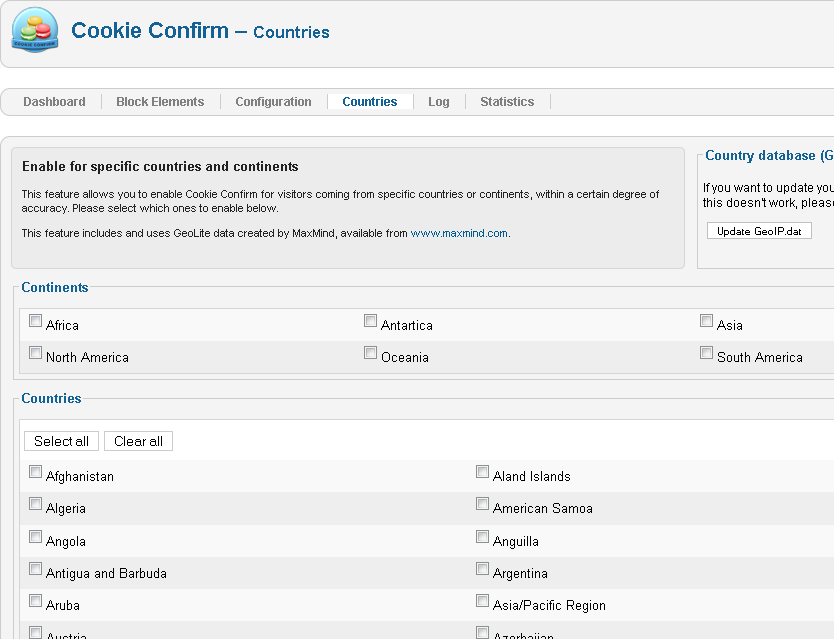Tick the Anguilla checkbox

[482, 537]
